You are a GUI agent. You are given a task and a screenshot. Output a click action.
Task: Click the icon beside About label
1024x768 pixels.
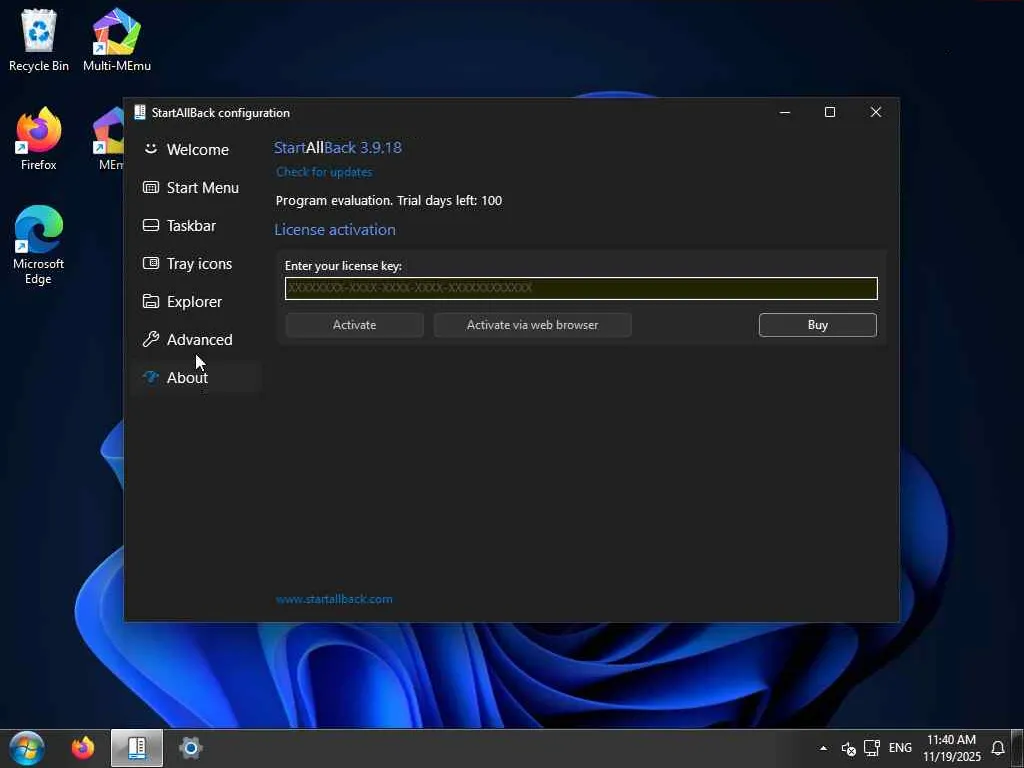point(151,377)
